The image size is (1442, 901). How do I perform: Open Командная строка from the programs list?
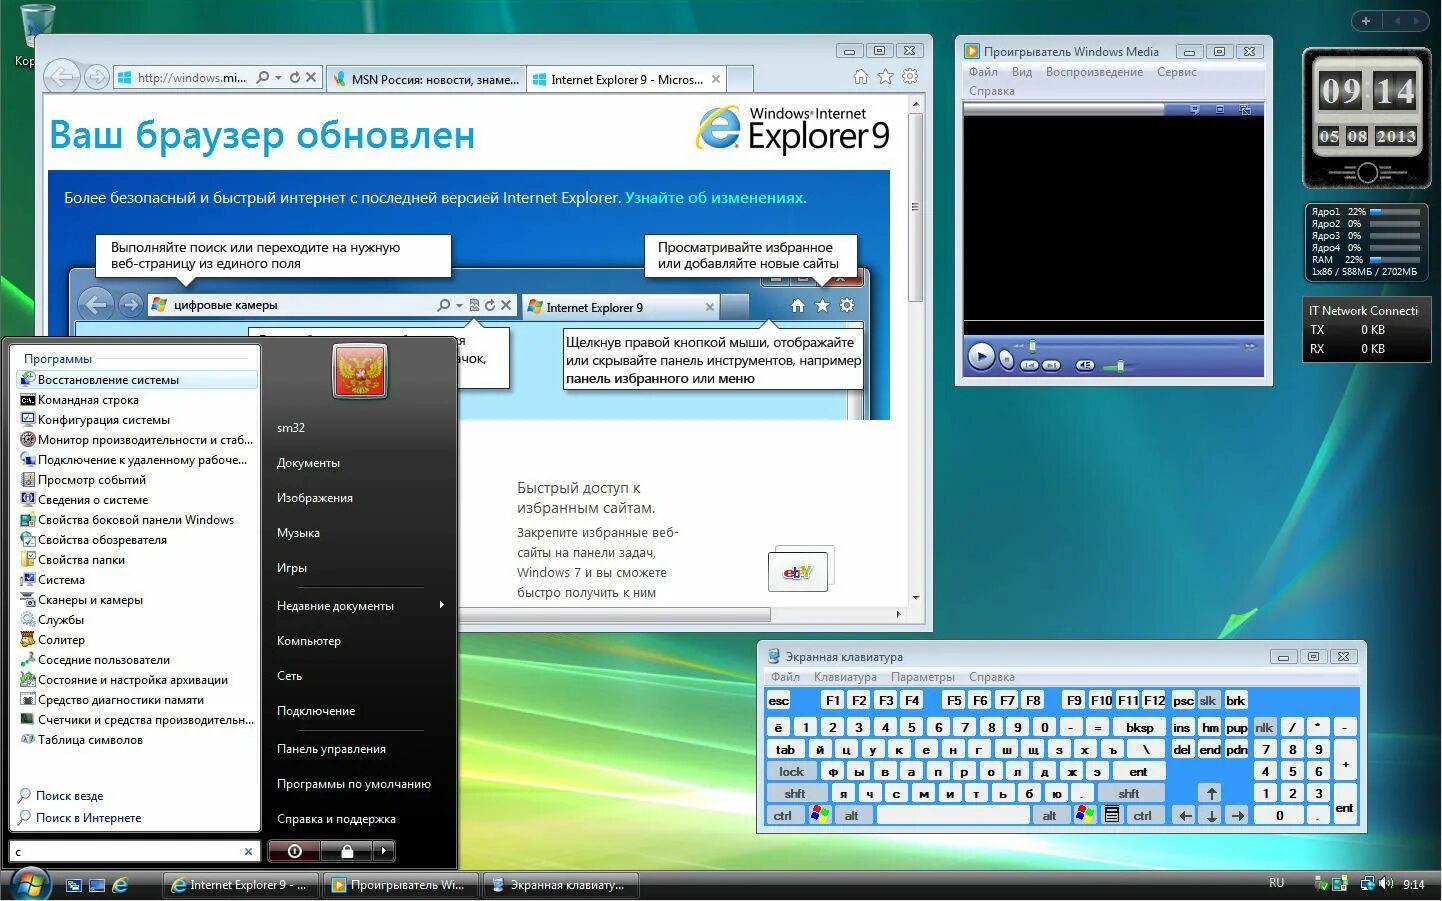pos(88,400)
